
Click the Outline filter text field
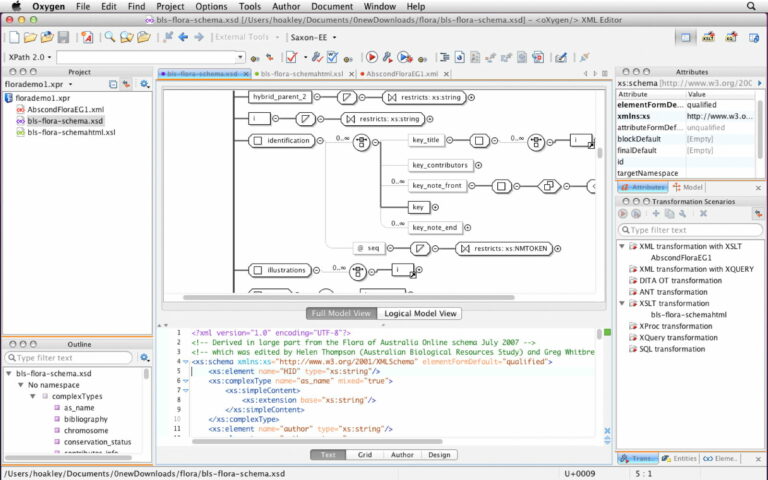pos(69,358)
